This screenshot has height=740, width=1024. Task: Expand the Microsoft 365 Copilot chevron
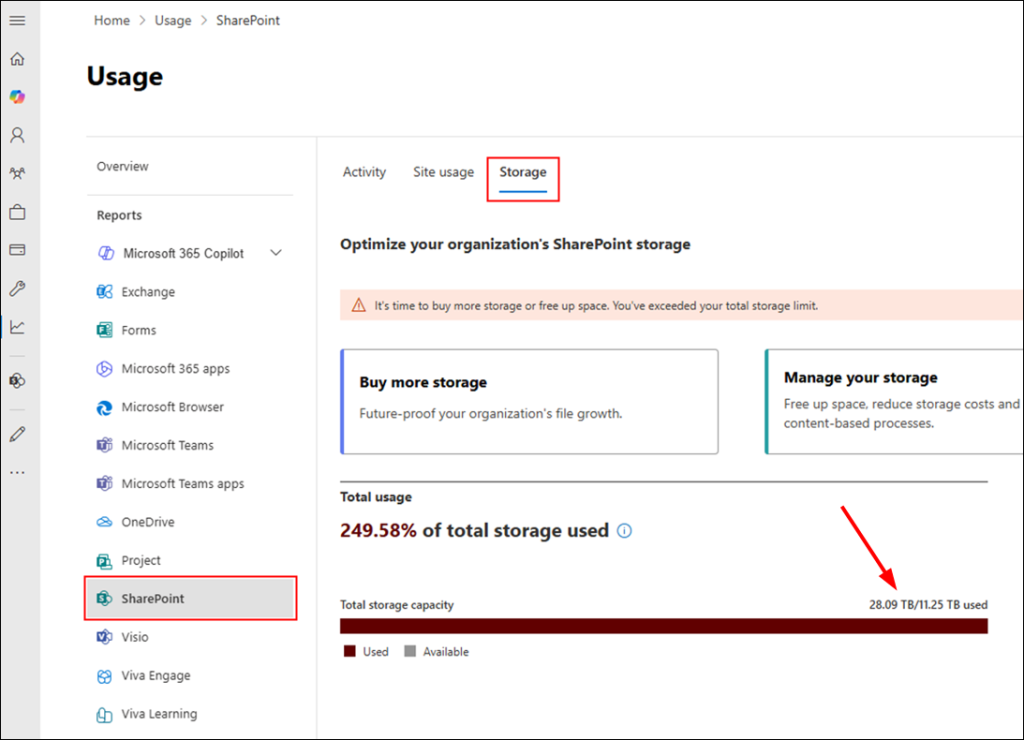pos(276,253)
